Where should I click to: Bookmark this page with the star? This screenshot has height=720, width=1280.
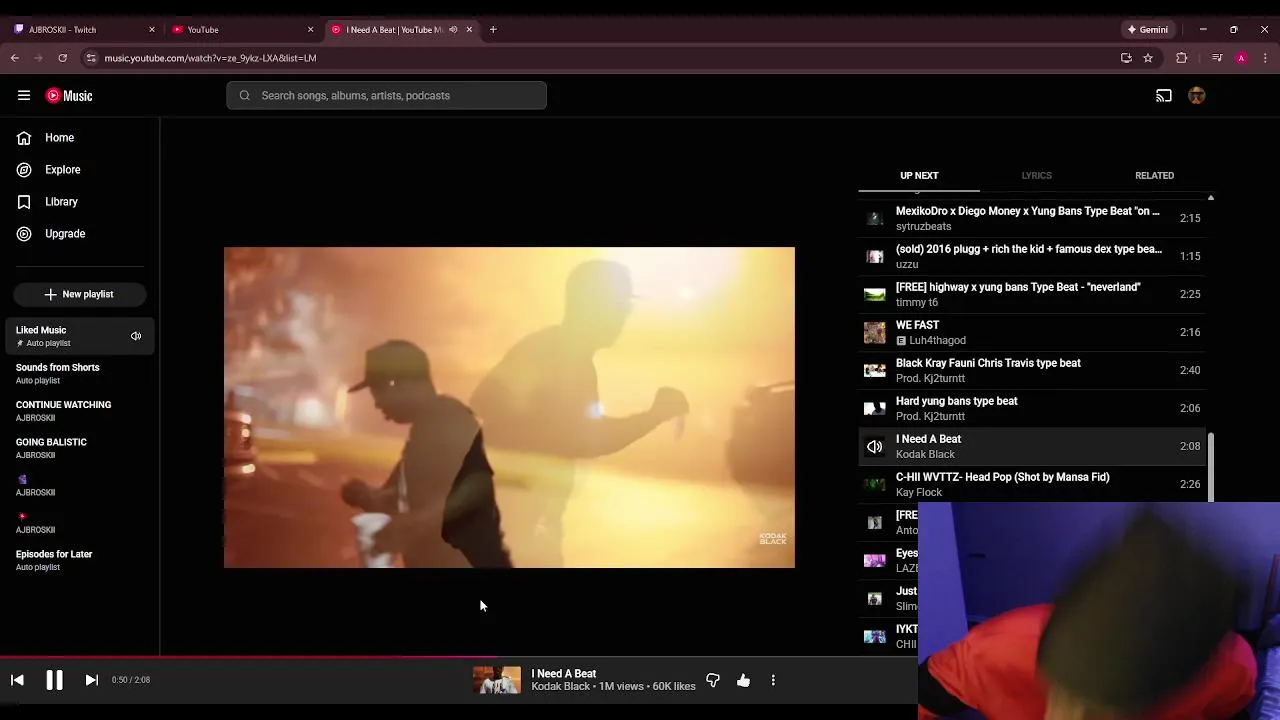coord(1148,58)
